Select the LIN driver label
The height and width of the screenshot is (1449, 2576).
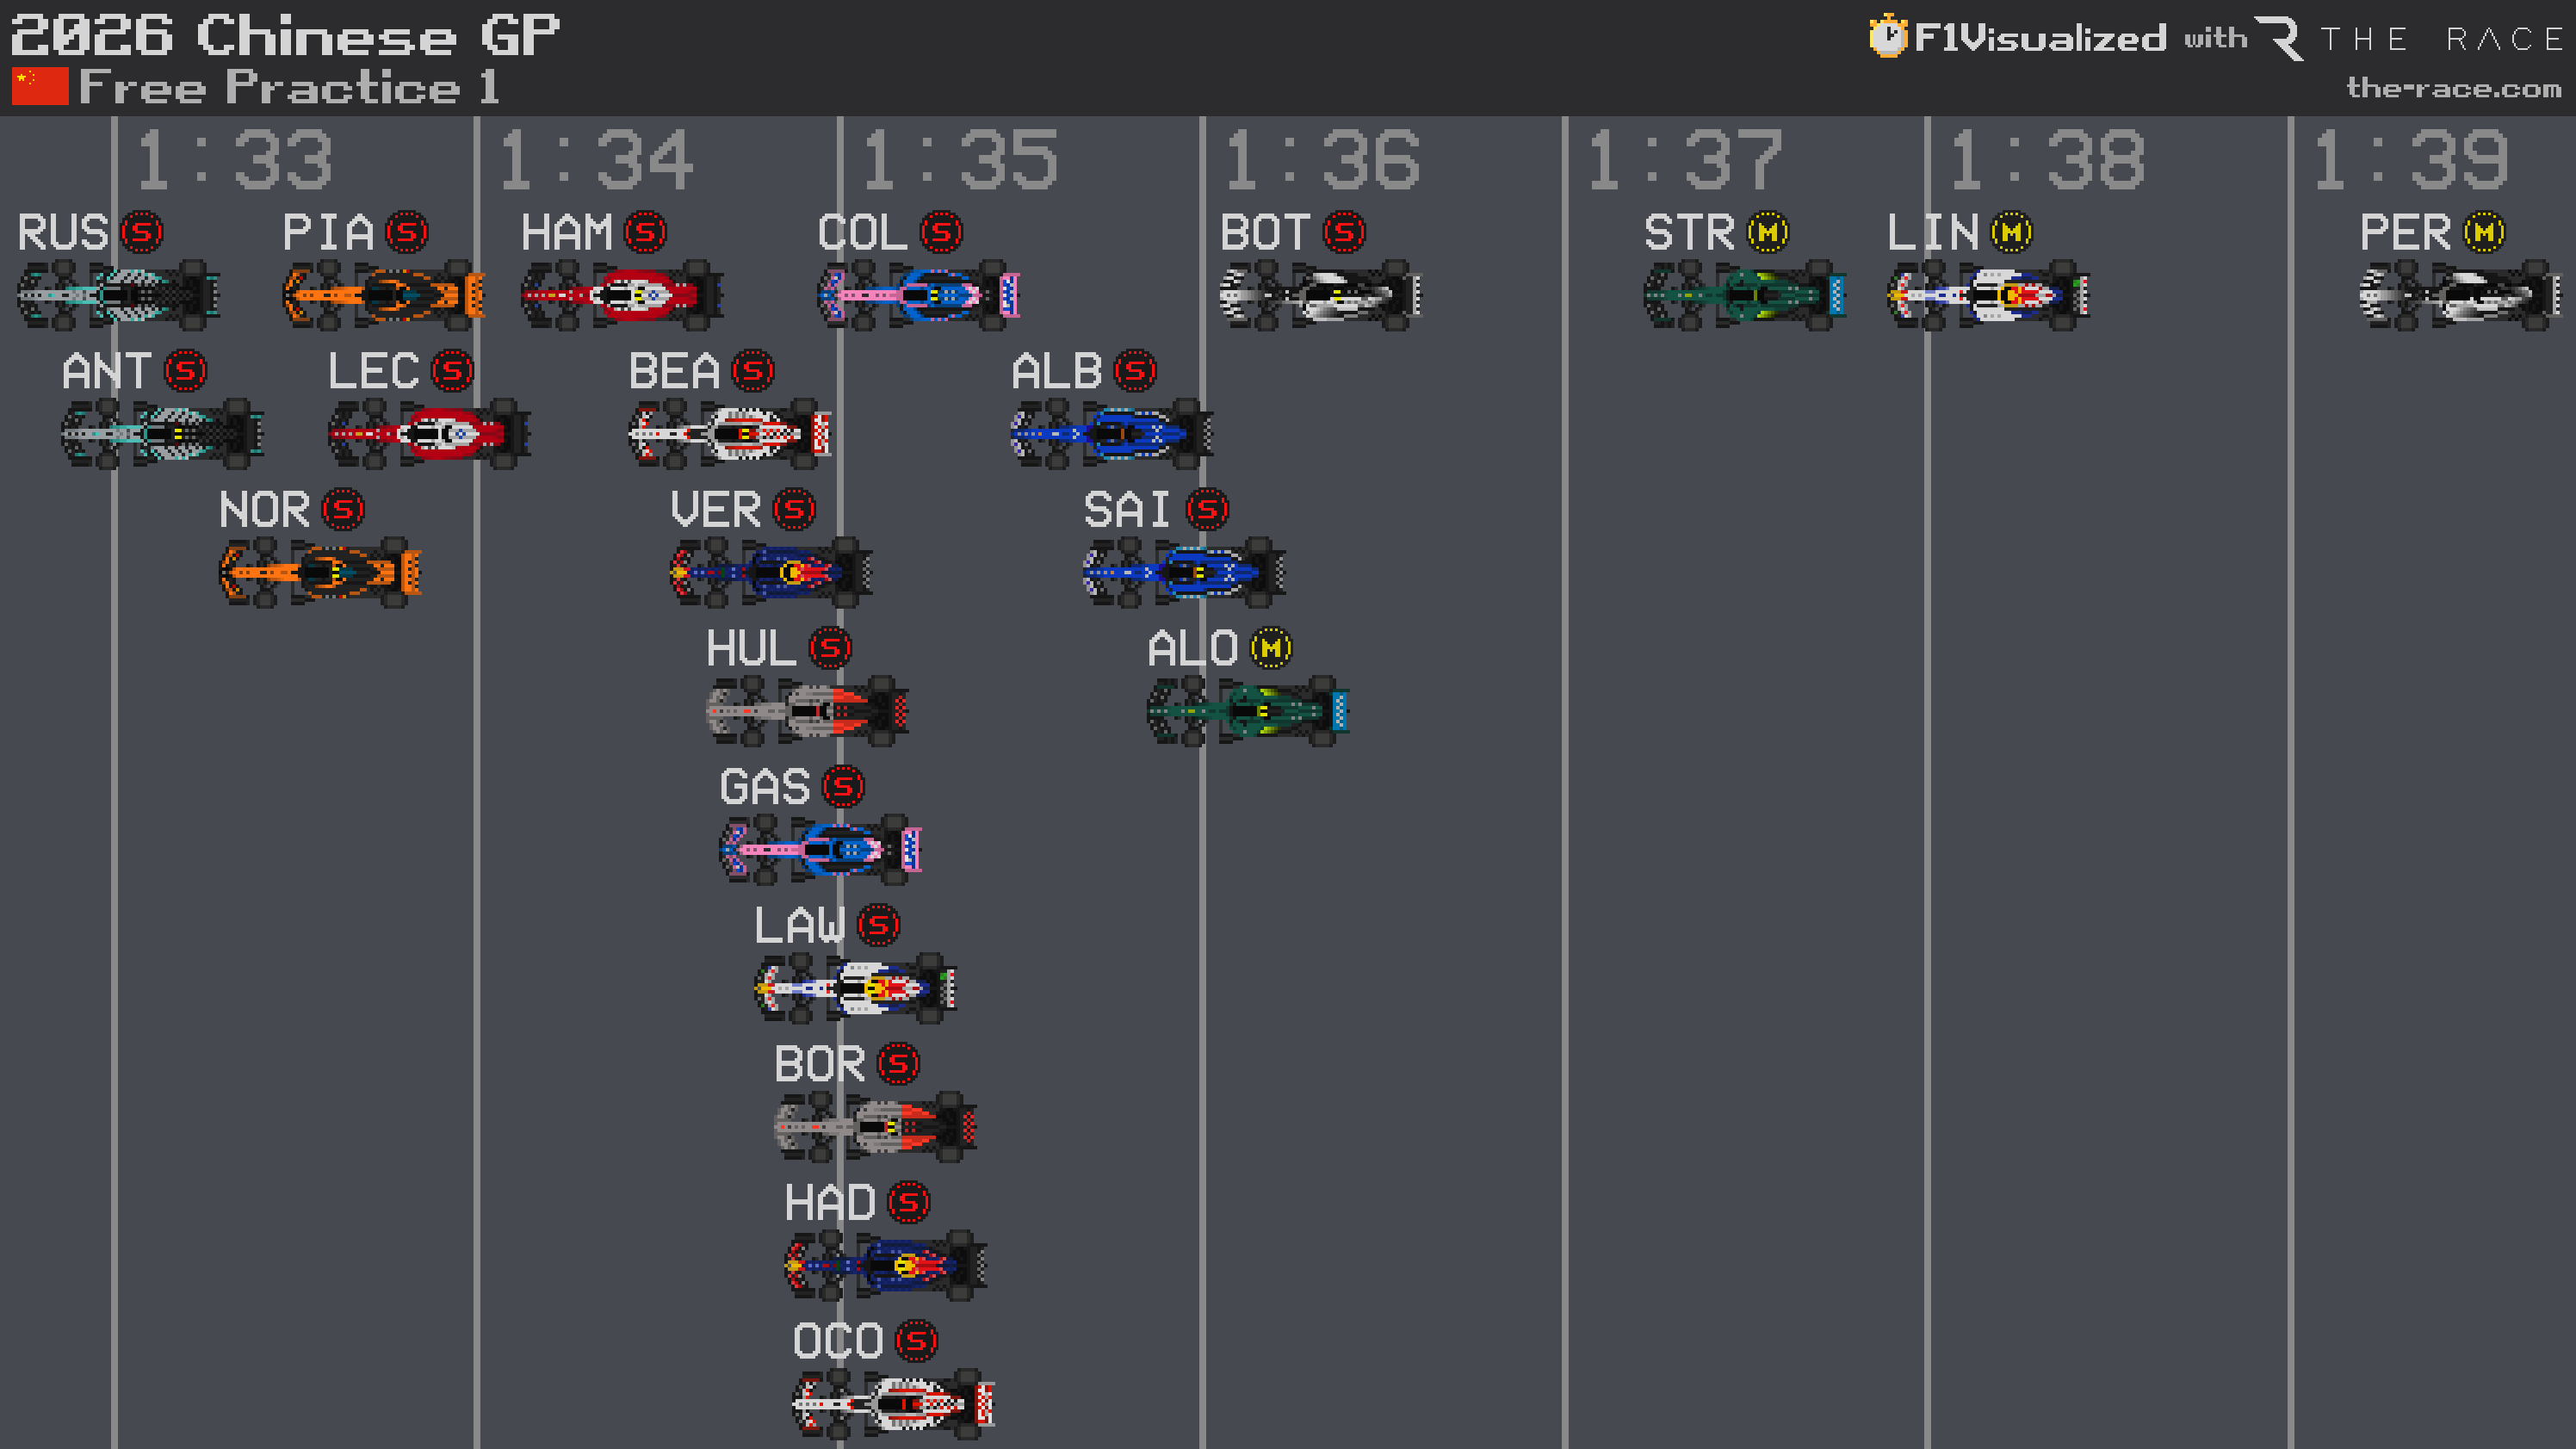(x=1931, y=233)
